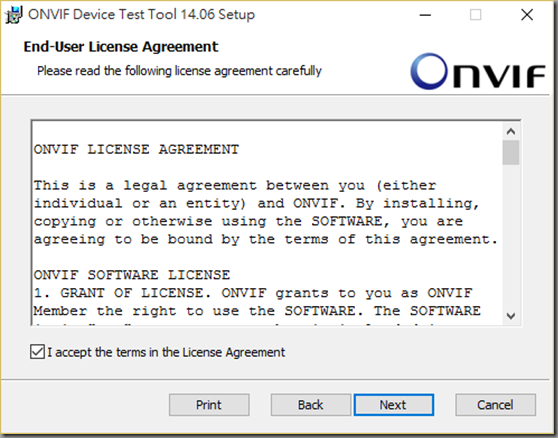This screenshot has height=438, width=558.
Task: Click the installer icon in title bar
Action: 14,15
